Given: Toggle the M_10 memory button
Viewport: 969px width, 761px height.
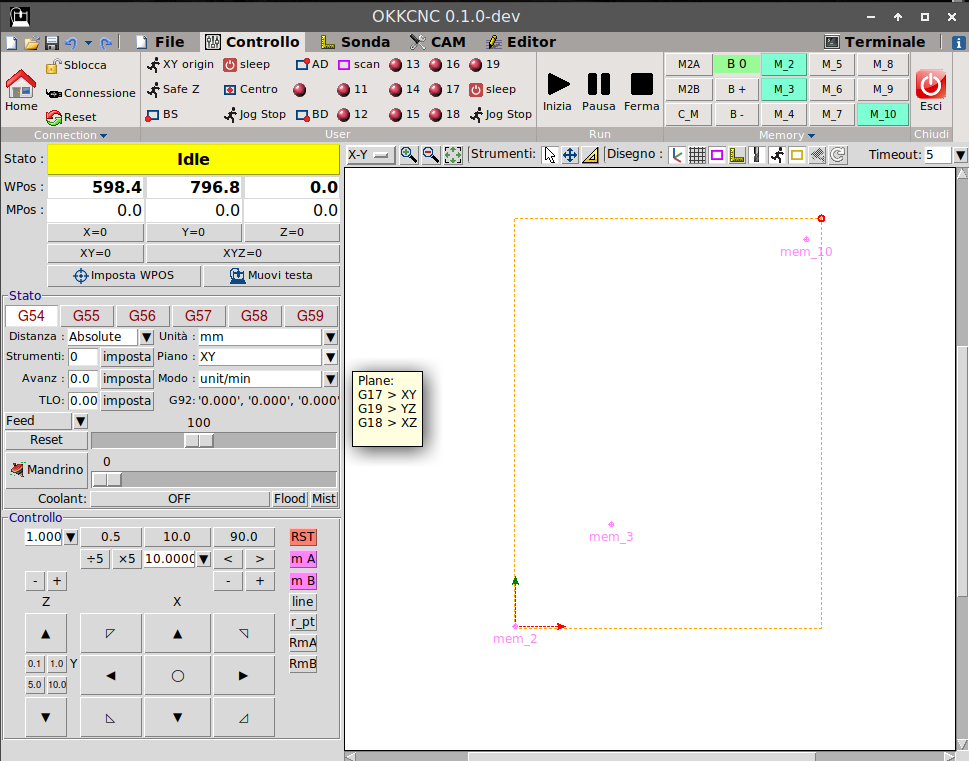Looking at the screenshot, I should (x=882, y=114).
